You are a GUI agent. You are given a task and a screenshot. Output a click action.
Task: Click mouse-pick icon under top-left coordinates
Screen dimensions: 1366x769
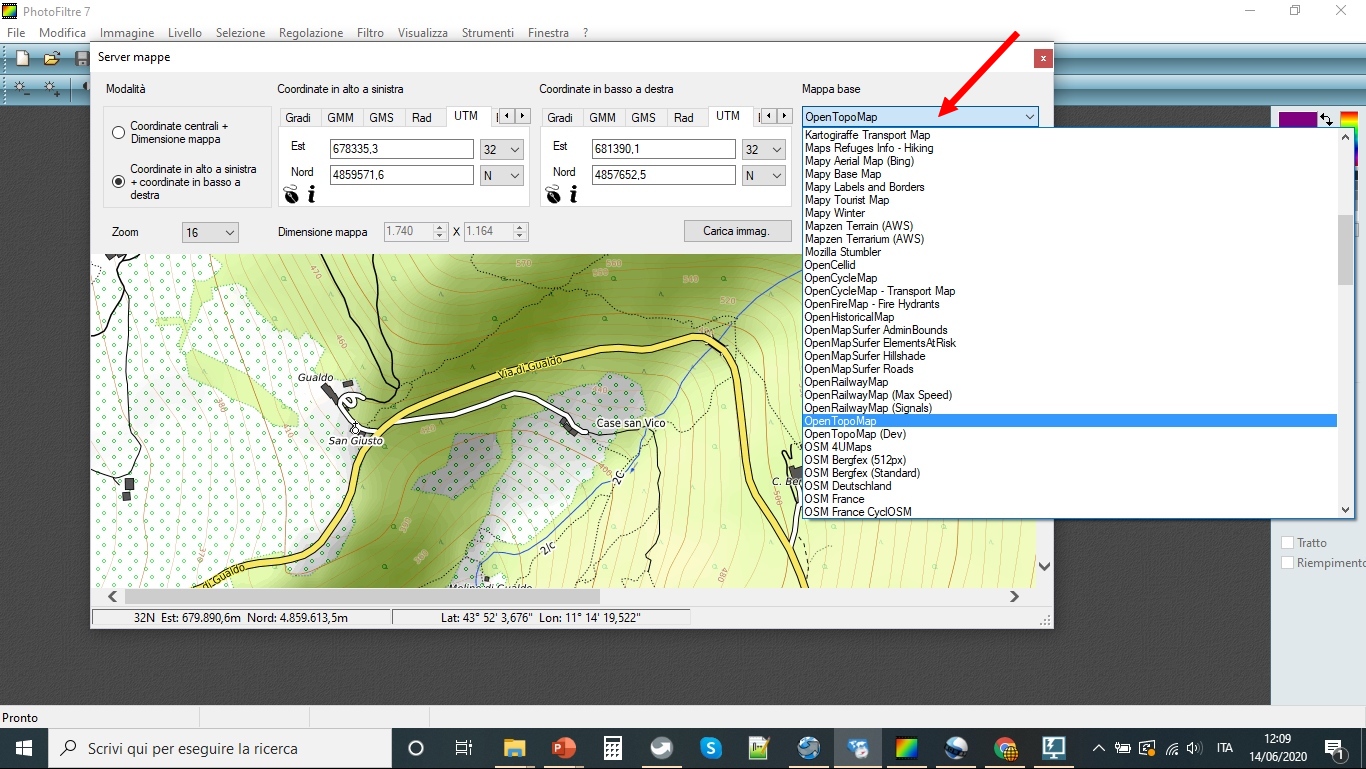point(290,194)
